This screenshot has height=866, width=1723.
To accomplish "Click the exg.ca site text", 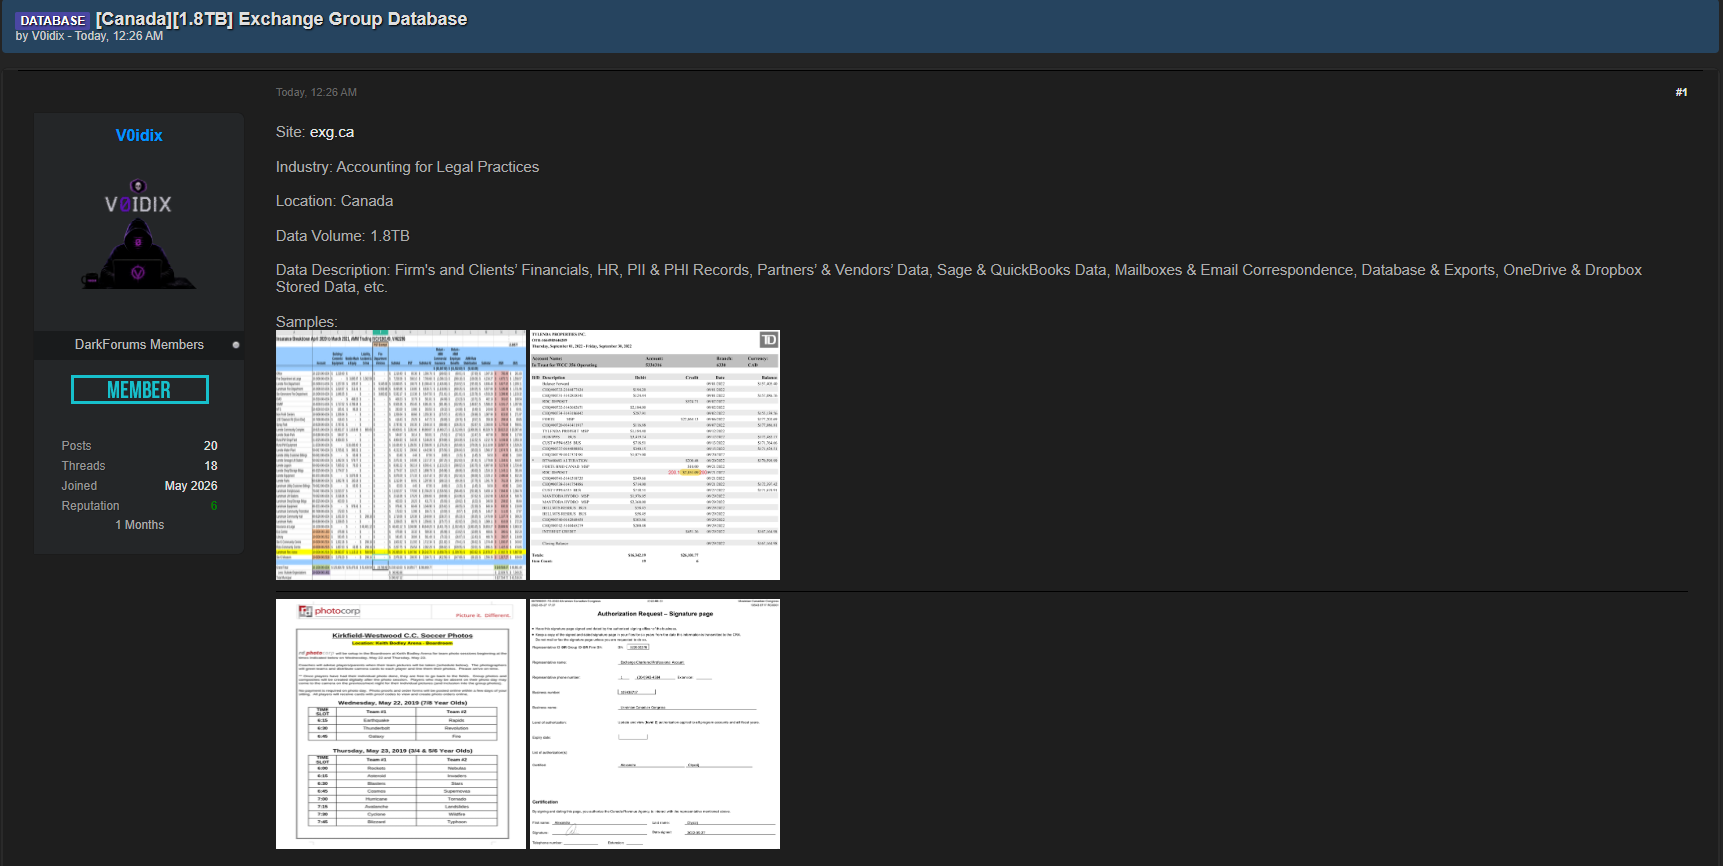I will 332,132.
